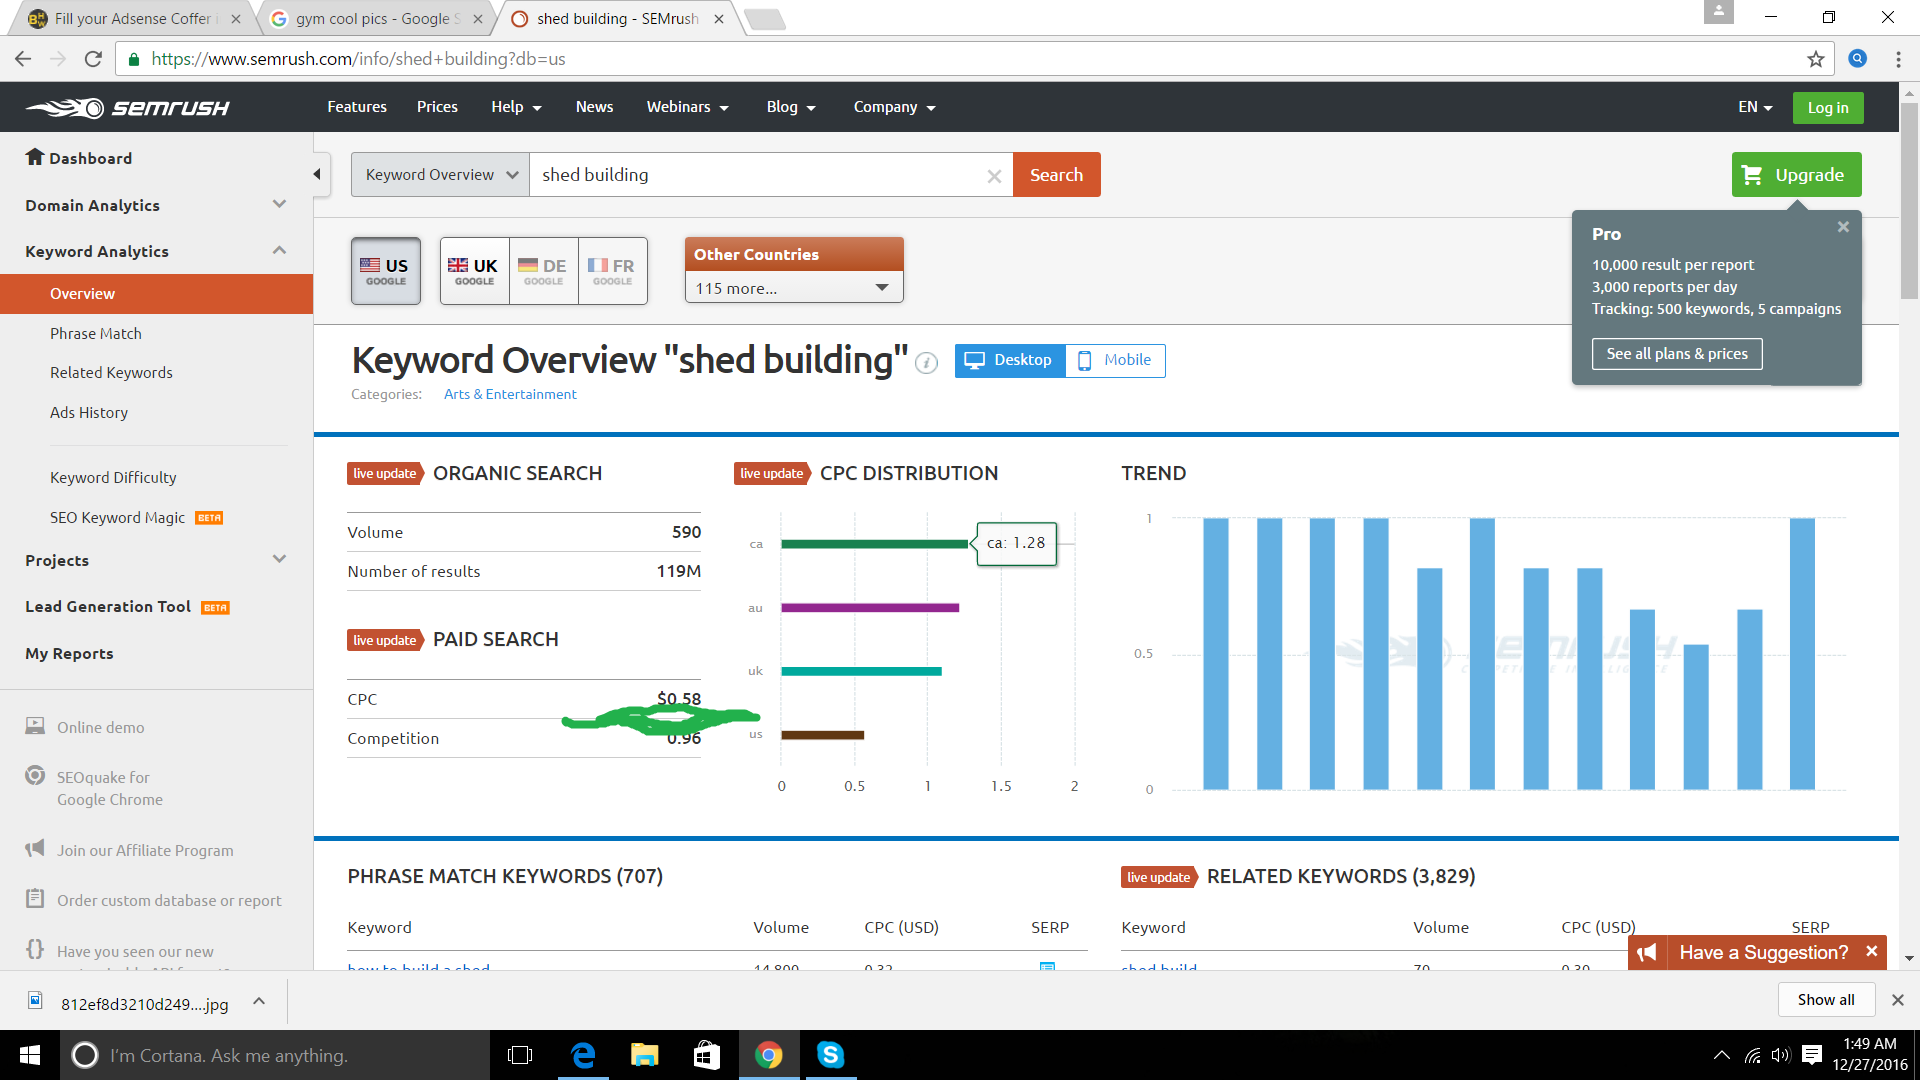Click the orange Search button
1920x1080 pixels.
click(x=1057, y=175)
